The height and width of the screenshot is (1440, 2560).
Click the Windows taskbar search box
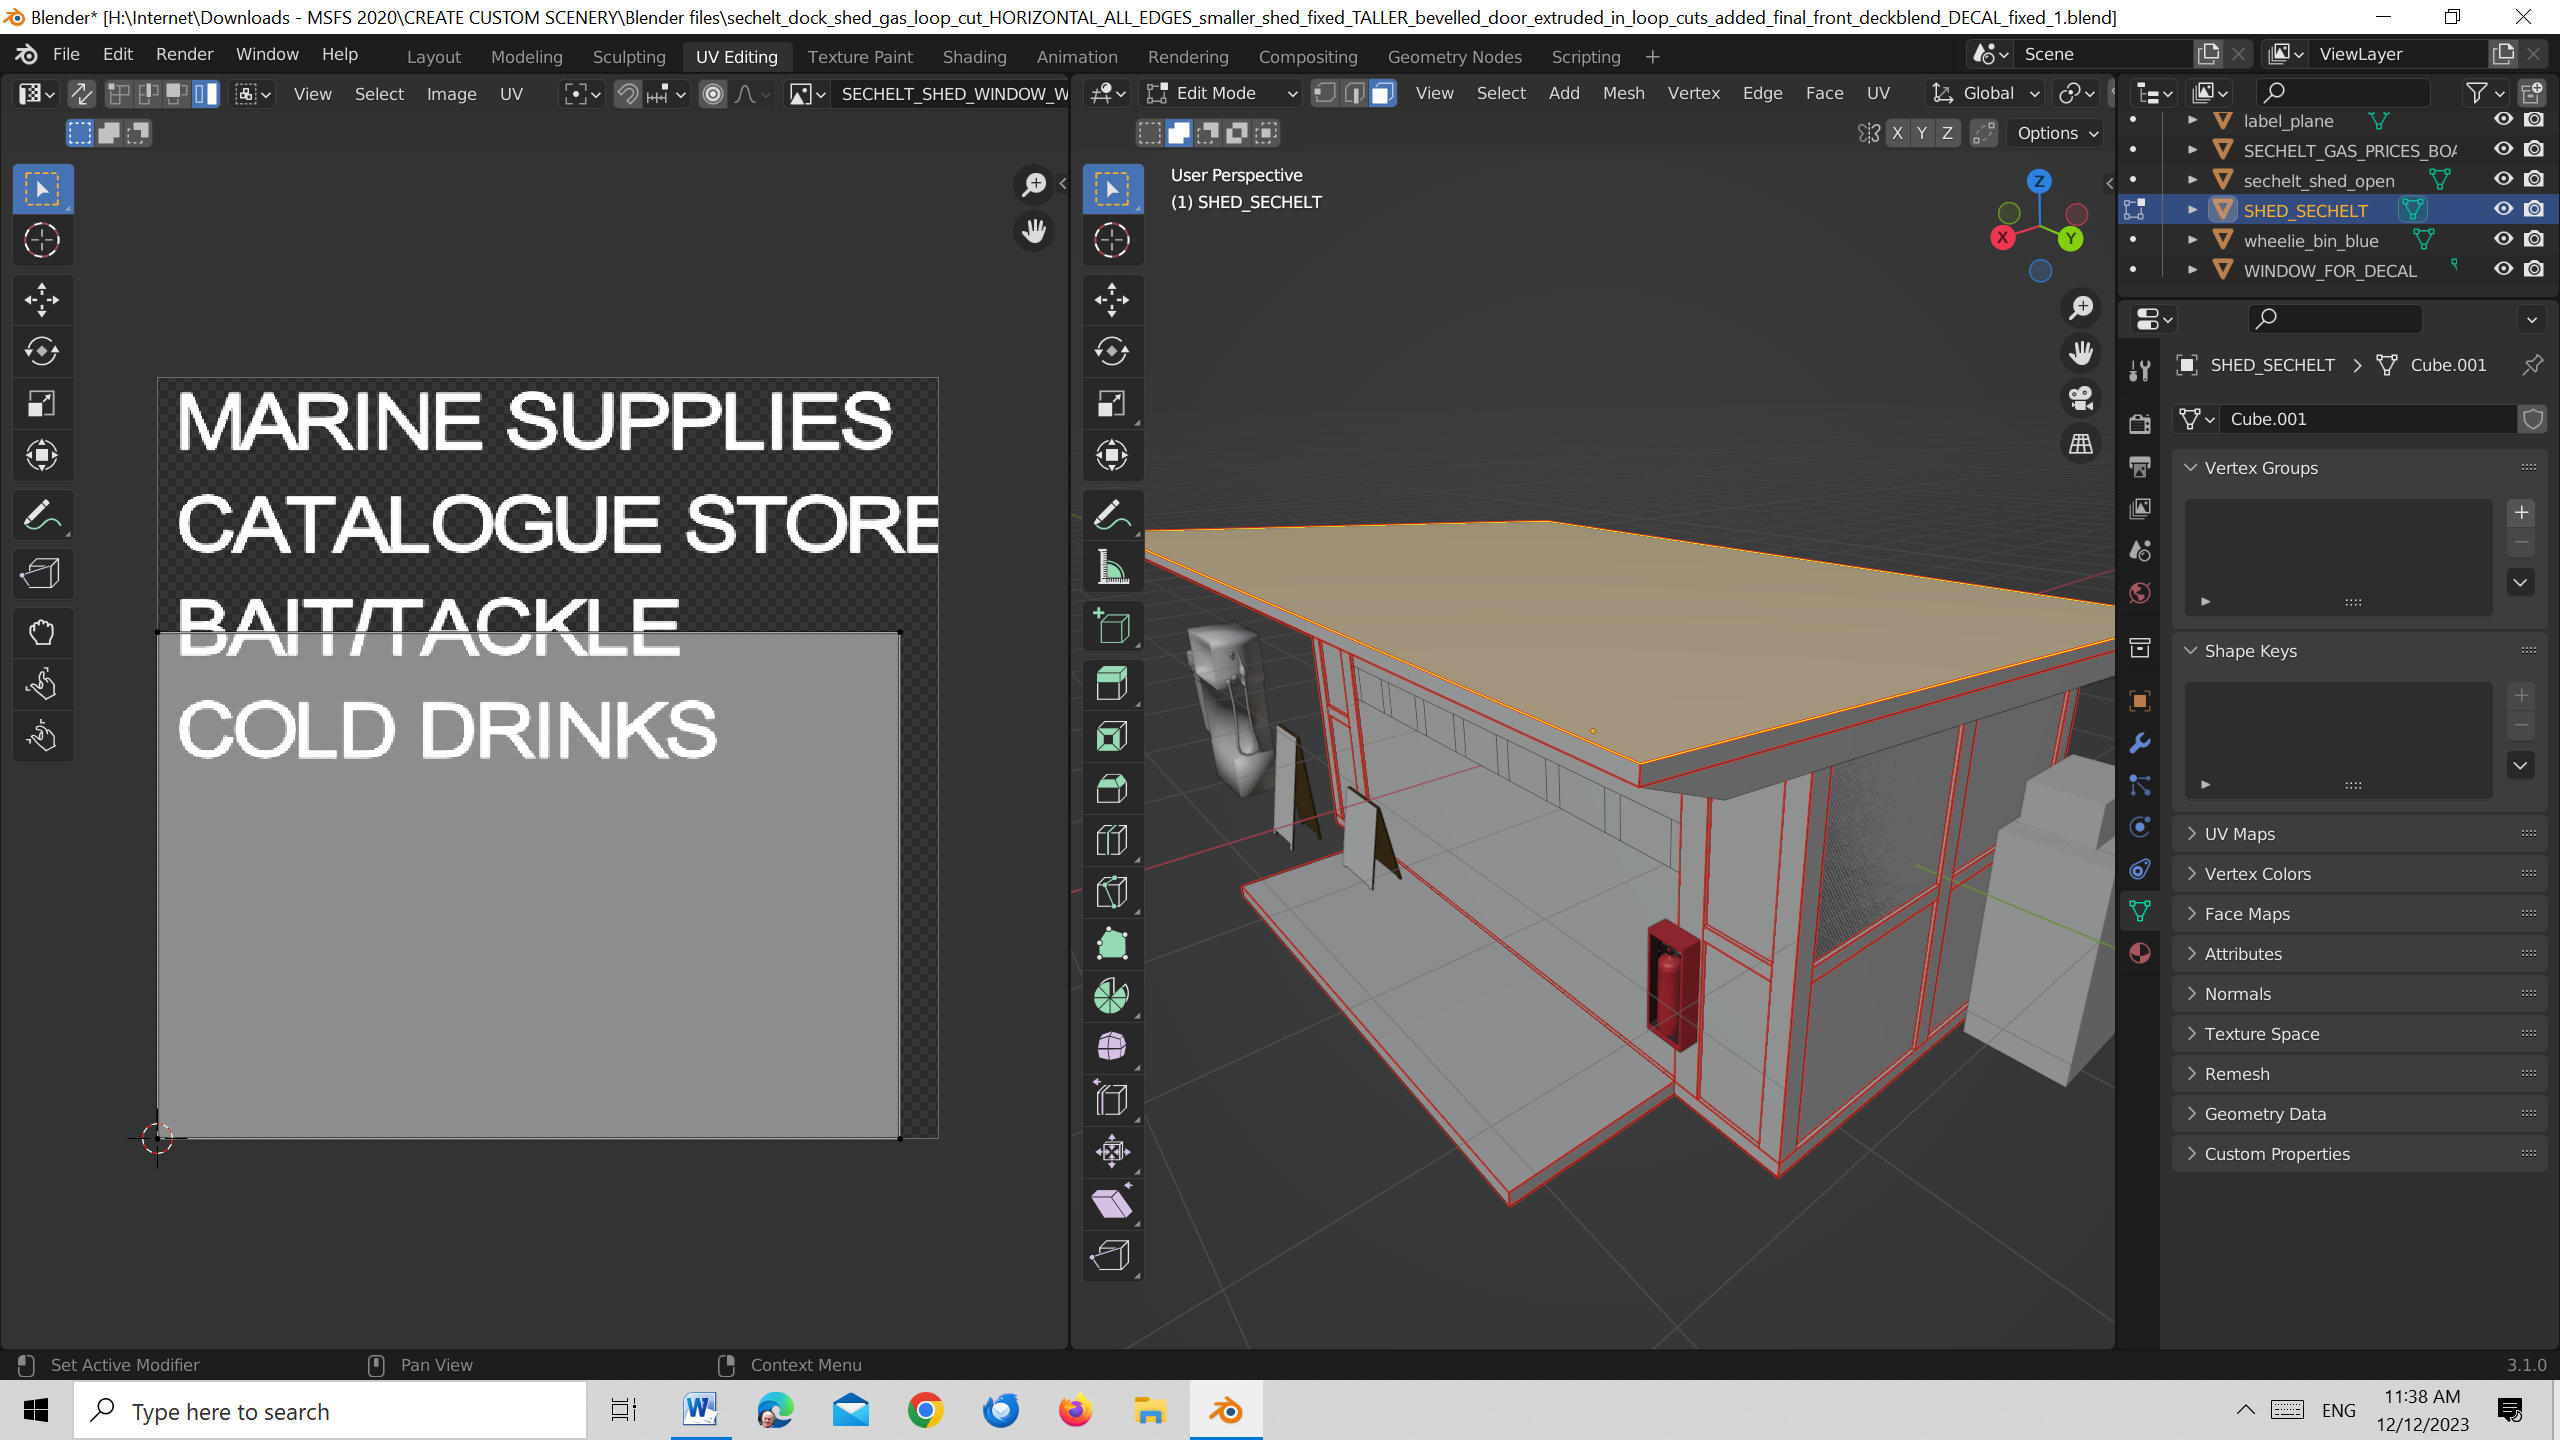point(330,1411)
